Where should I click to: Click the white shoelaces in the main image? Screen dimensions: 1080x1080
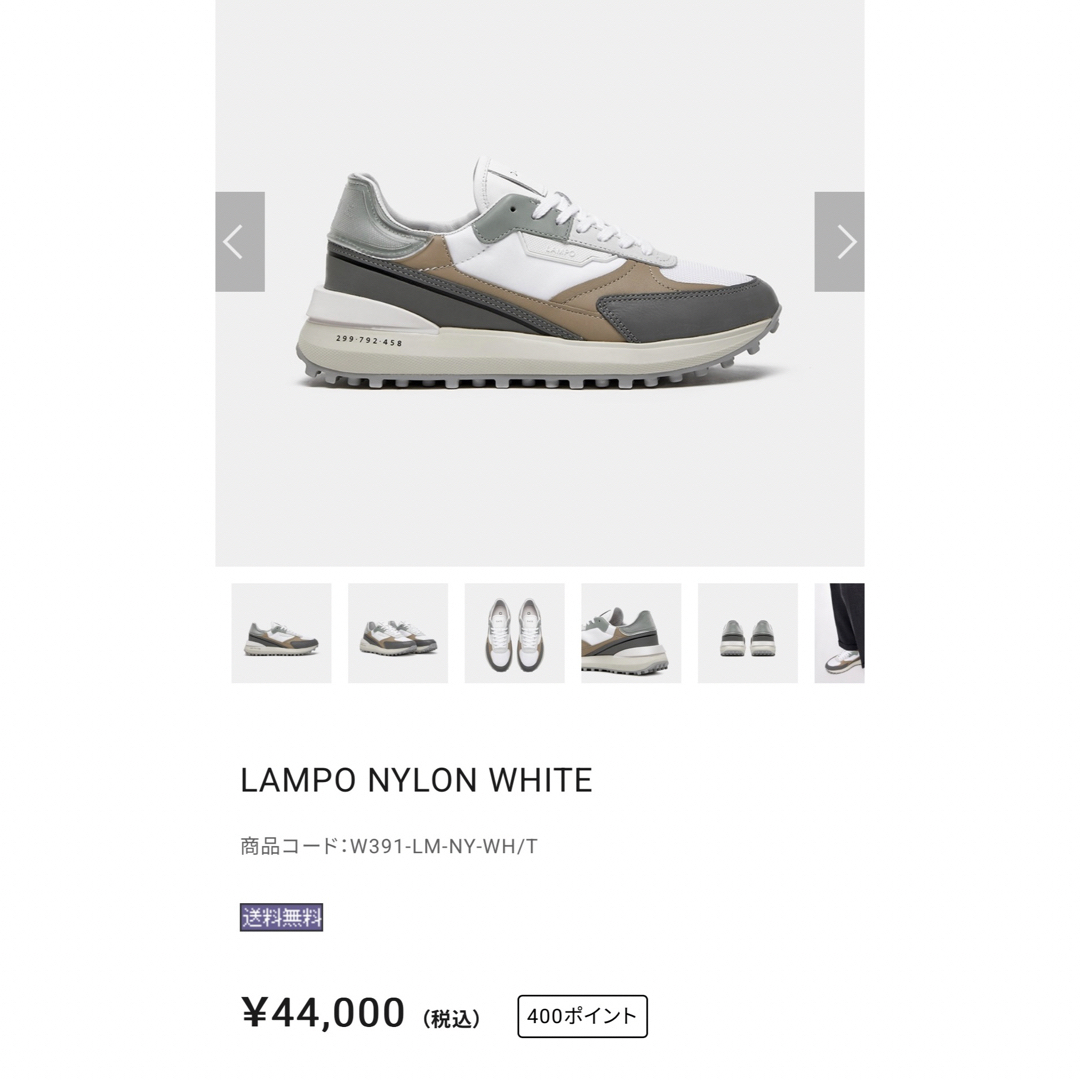[596, 218]
